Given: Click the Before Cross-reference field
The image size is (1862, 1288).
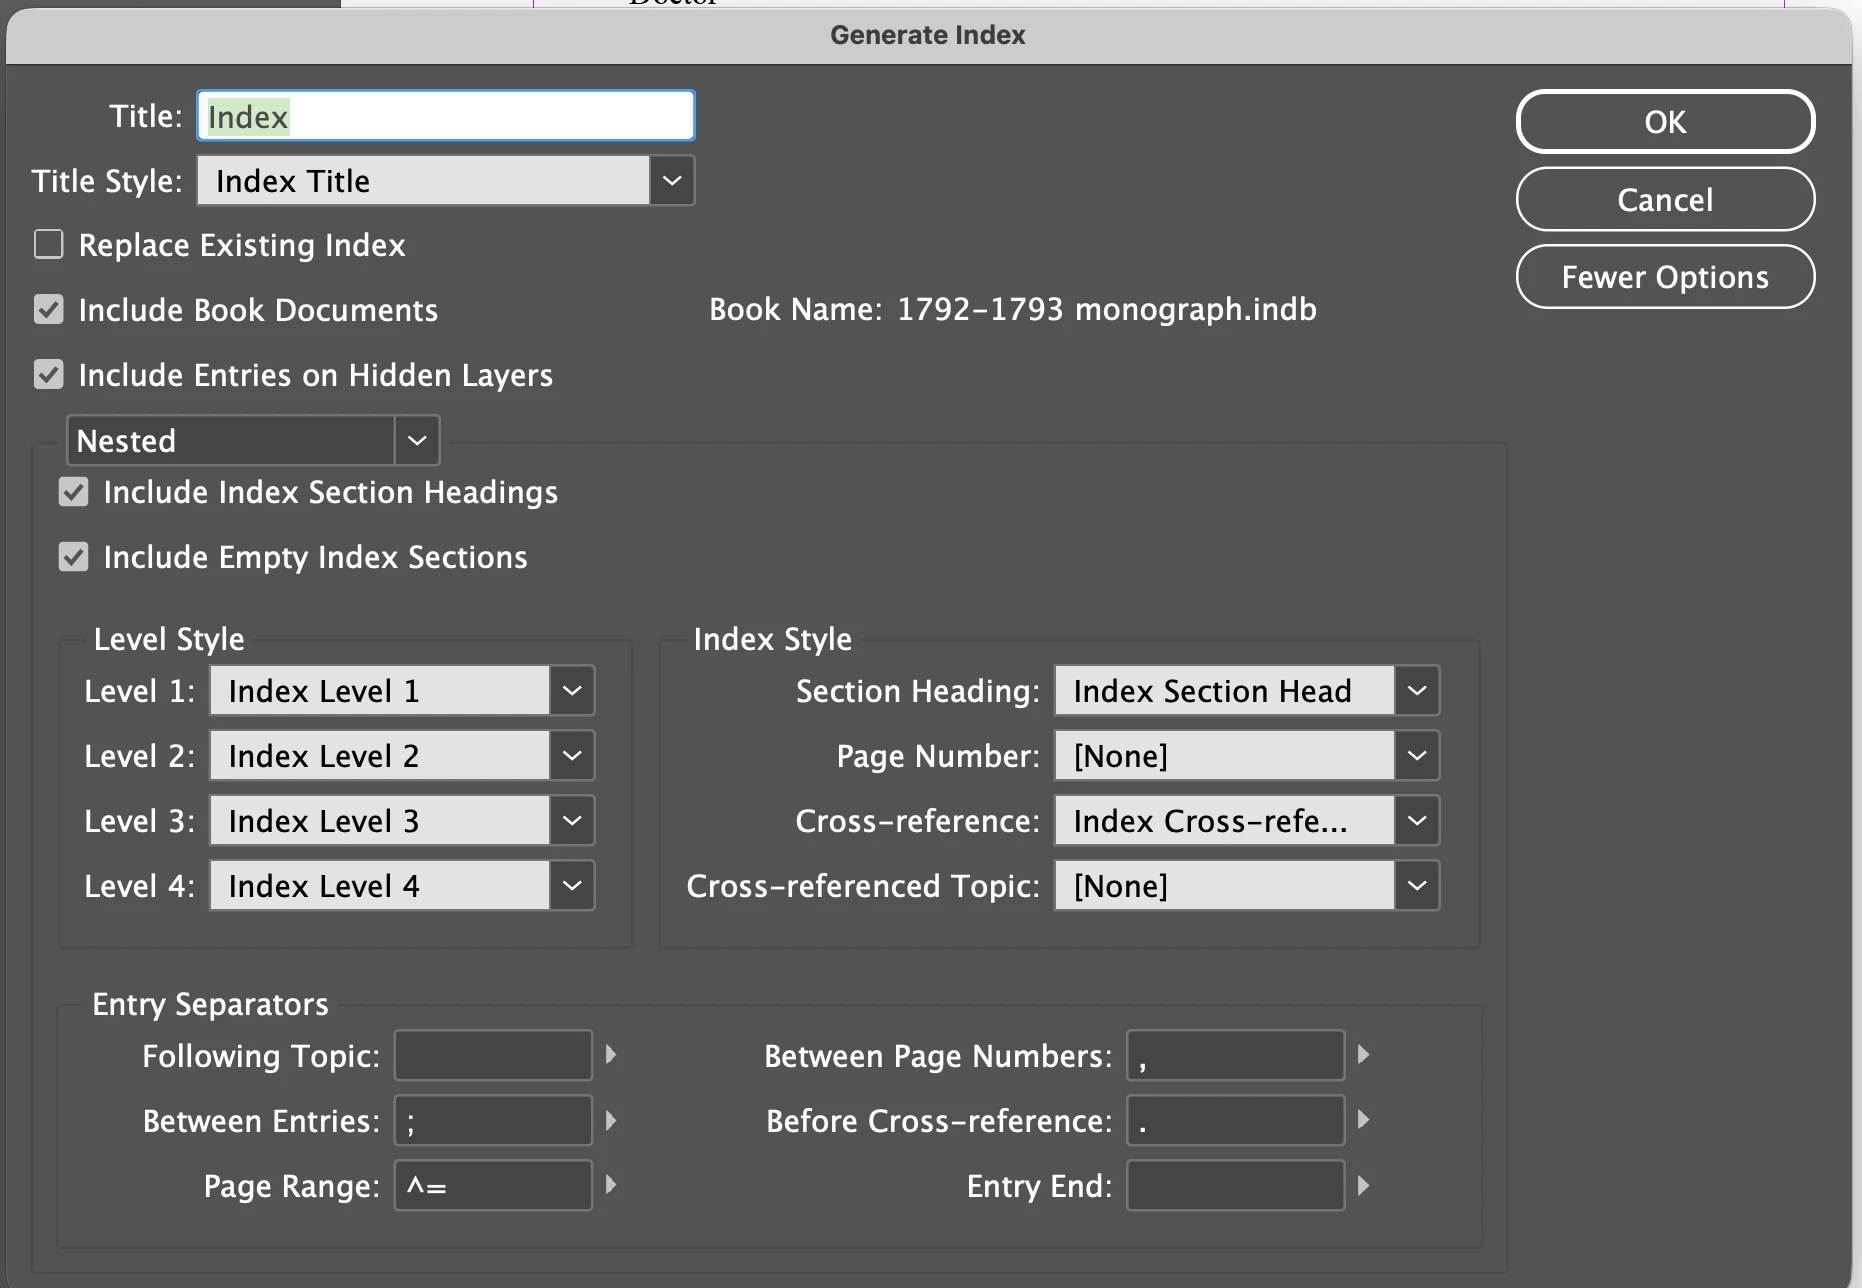Looking at the screenshot, I should coord(1235,1121).
